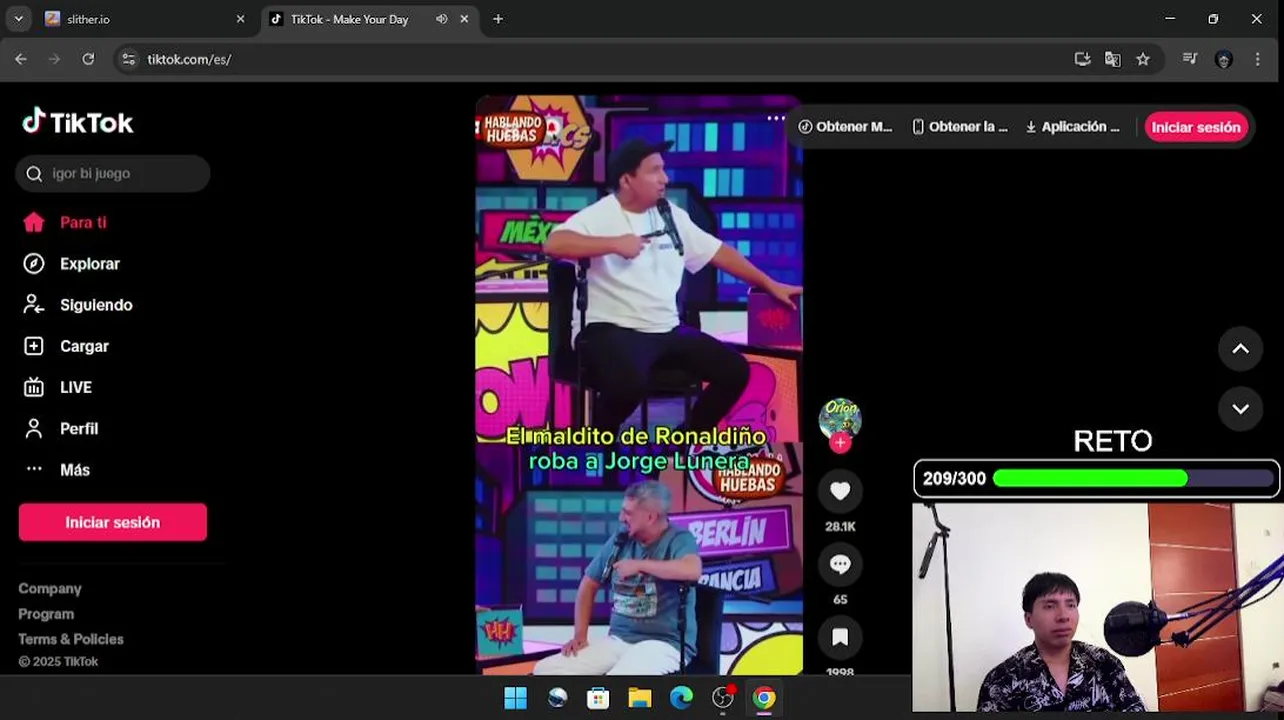This screenshot has height=720, width=1284.
Task: Click the TikTok logo
Action: [x=78, y=122]
